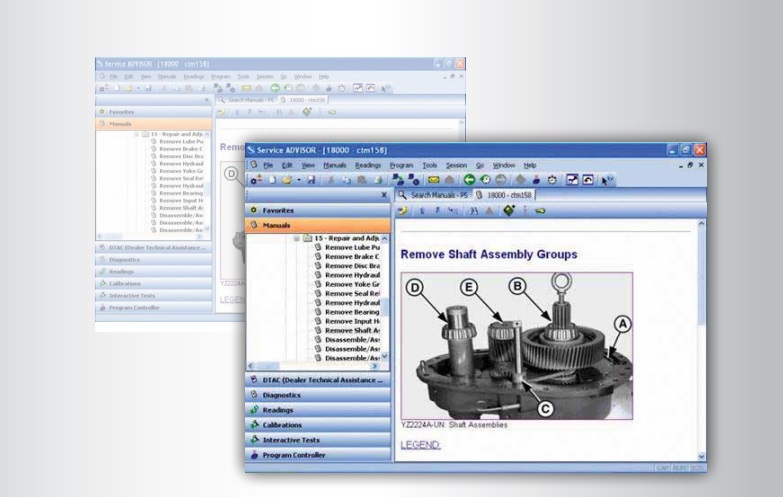
Task: Collapse the '15 - Repair and Adj' folder, front window
Action: click(297, 238)
